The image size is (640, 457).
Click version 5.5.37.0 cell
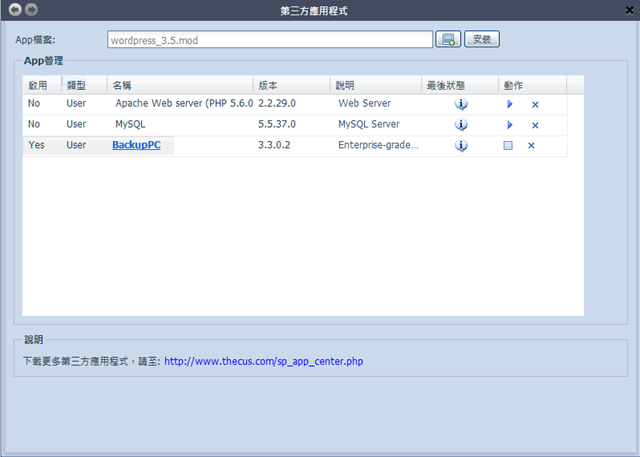click(277, 124)
